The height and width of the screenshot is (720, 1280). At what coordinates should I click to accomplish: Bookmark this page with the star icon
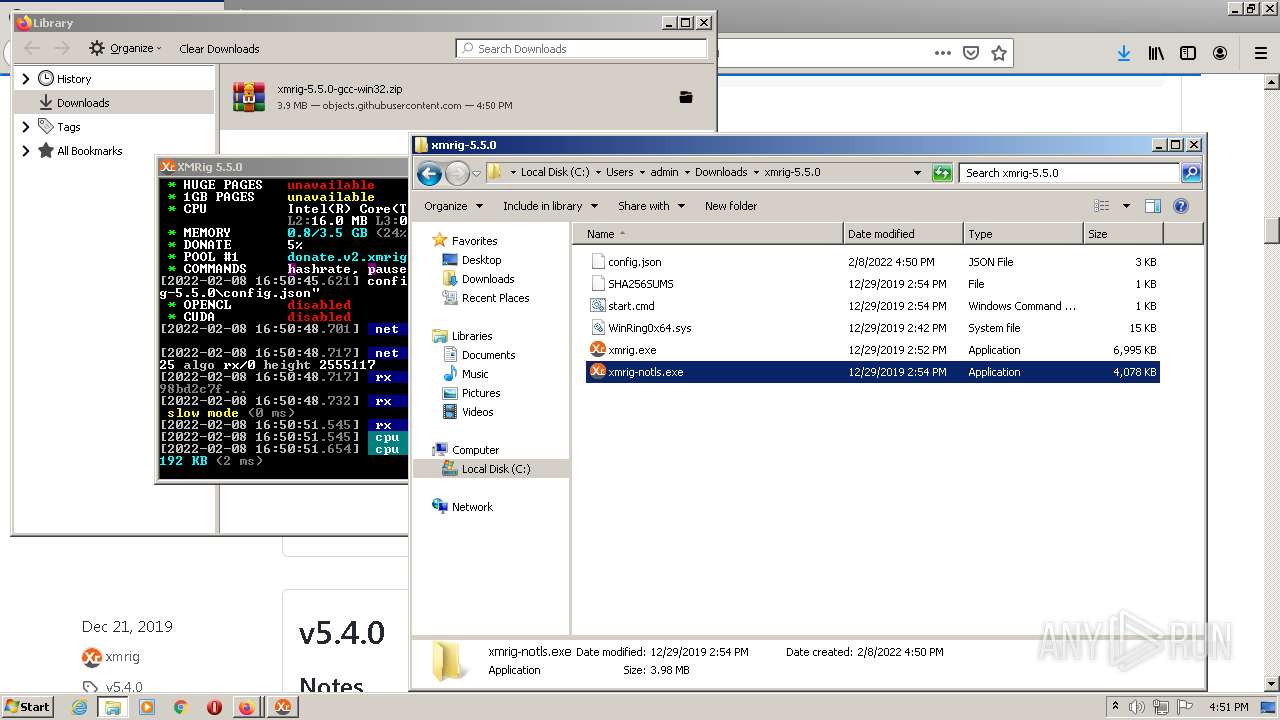pyautogui.click(x=998, y=53)
